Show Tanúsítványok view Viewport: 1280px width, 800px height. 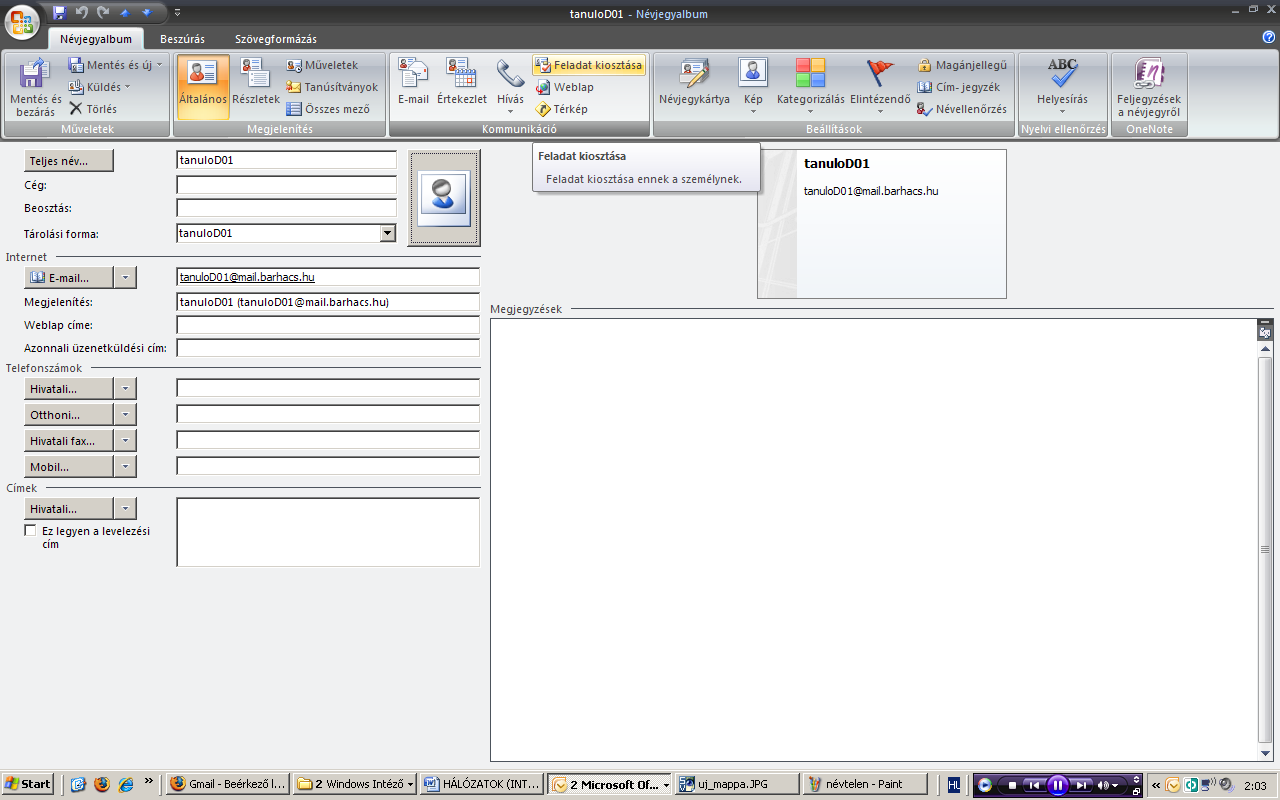coord(332,87)
